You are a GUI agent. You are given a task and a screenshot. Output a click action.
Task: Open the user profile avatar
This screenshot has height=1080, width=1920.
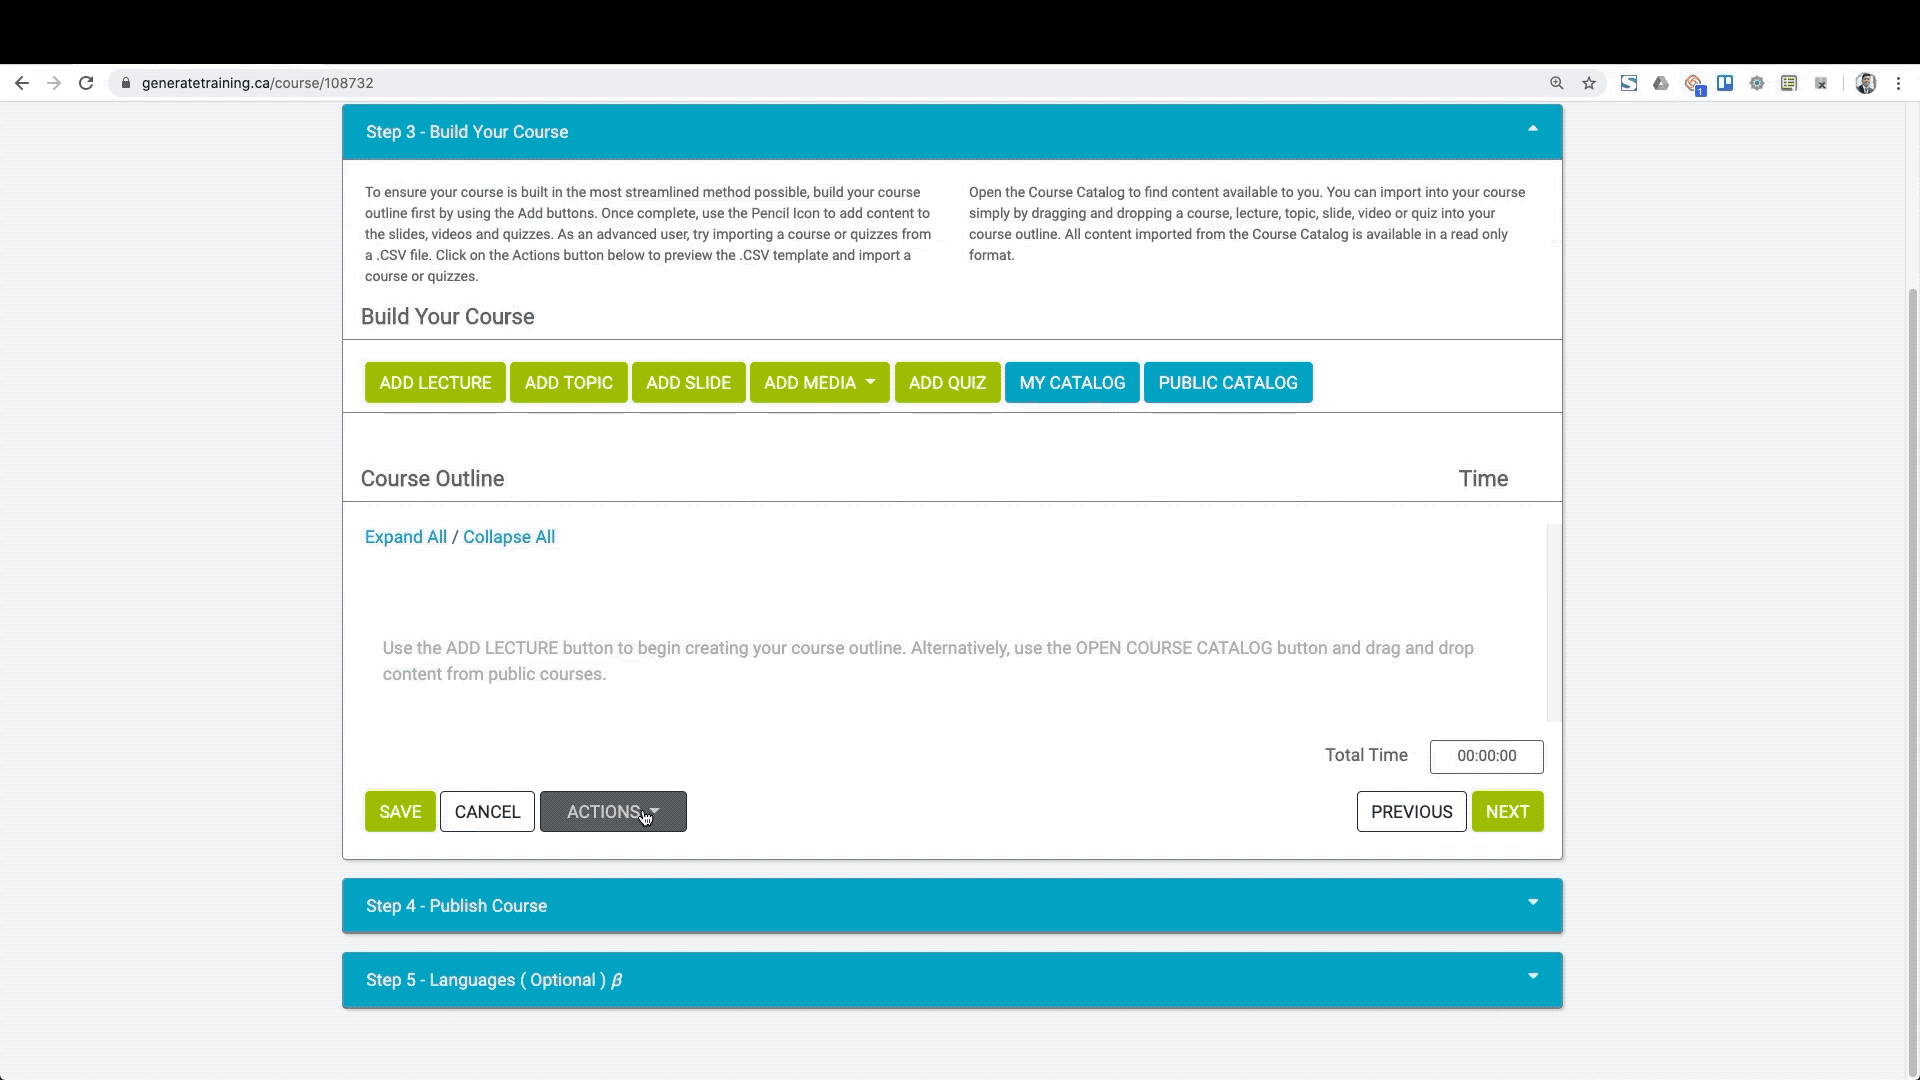pos(1866,83)
